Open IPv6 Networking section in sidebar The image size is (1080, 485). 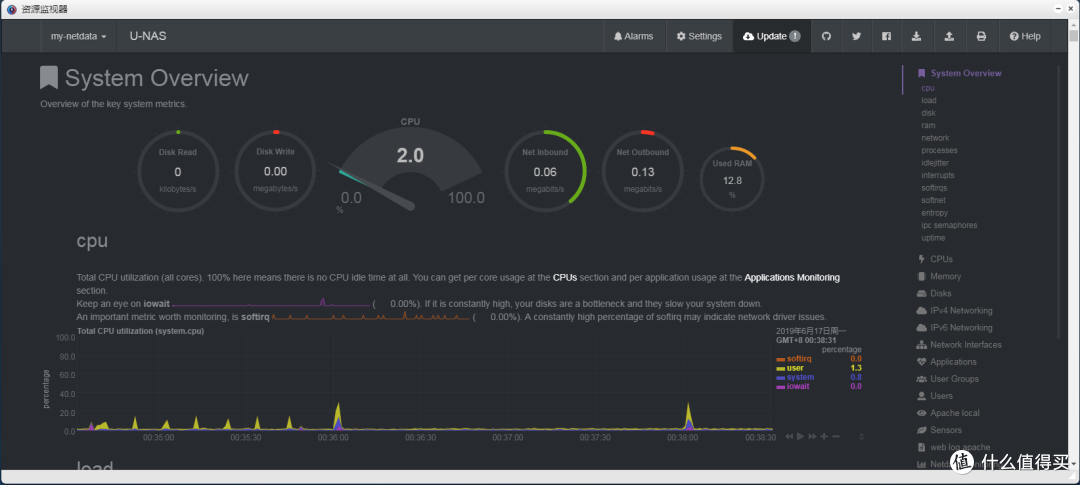coord(961,328)
